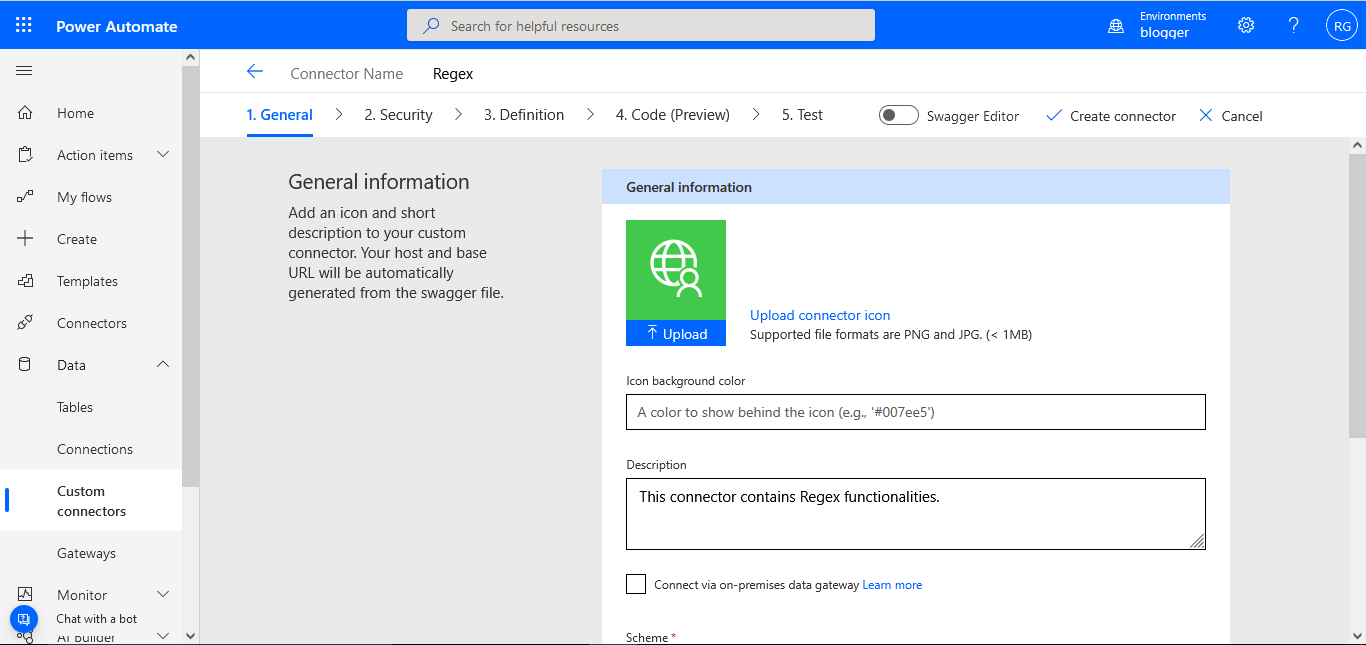Click the Monitor chart icon
The width and height of the screenshot is (1366, 645).
(x=26, y=595)
